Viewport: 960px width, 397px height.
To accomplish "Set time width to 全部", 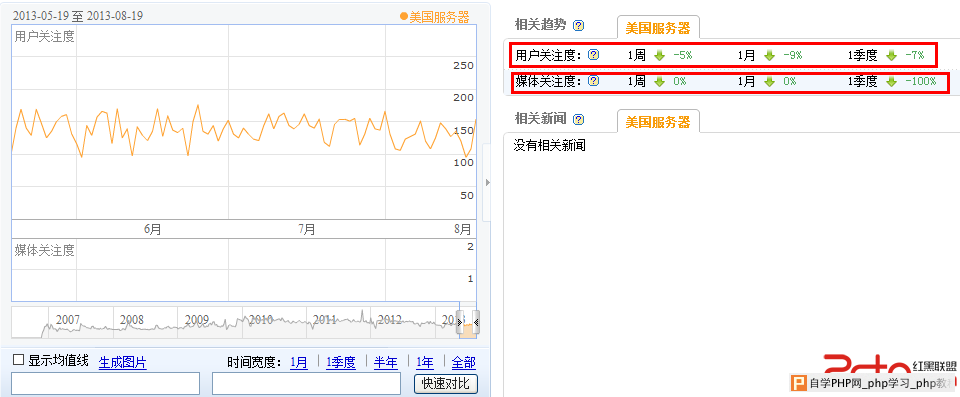I will [463, 363].
